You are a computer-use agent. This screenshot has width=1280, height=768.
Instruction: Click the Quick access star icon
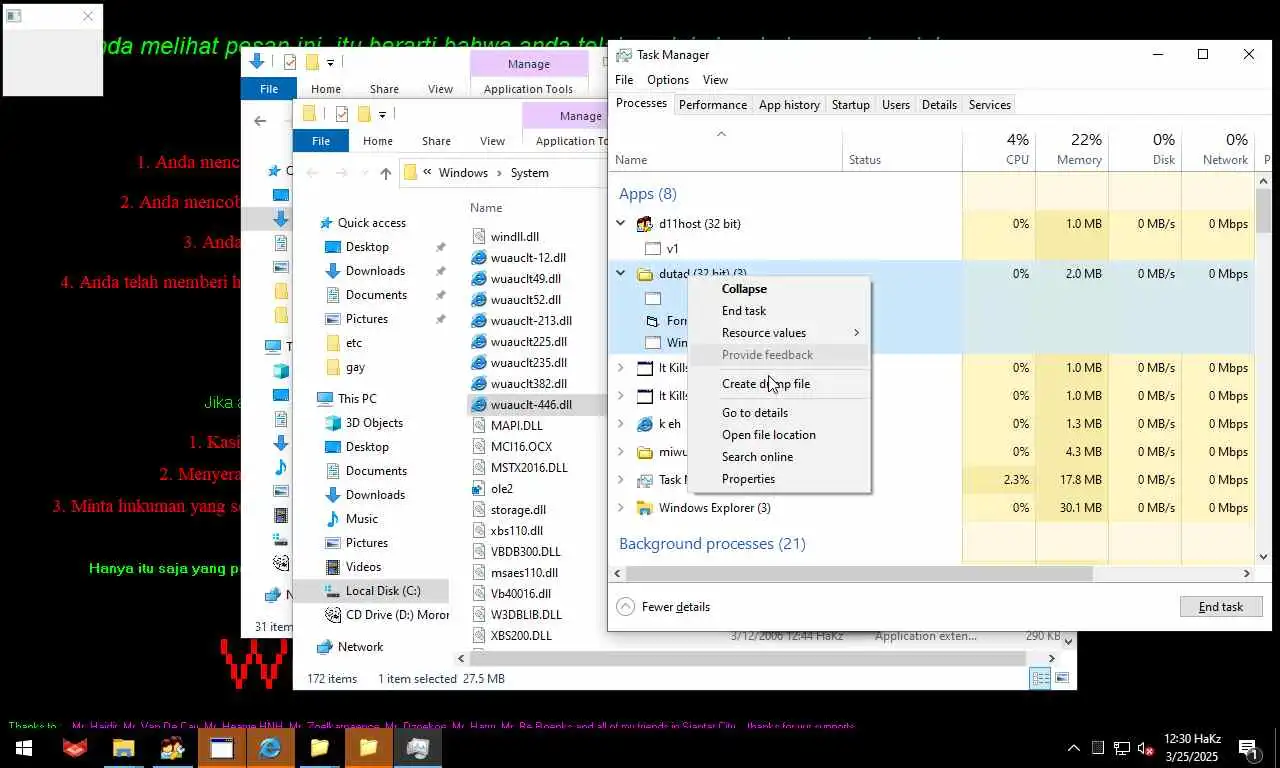tap(325, 223)
